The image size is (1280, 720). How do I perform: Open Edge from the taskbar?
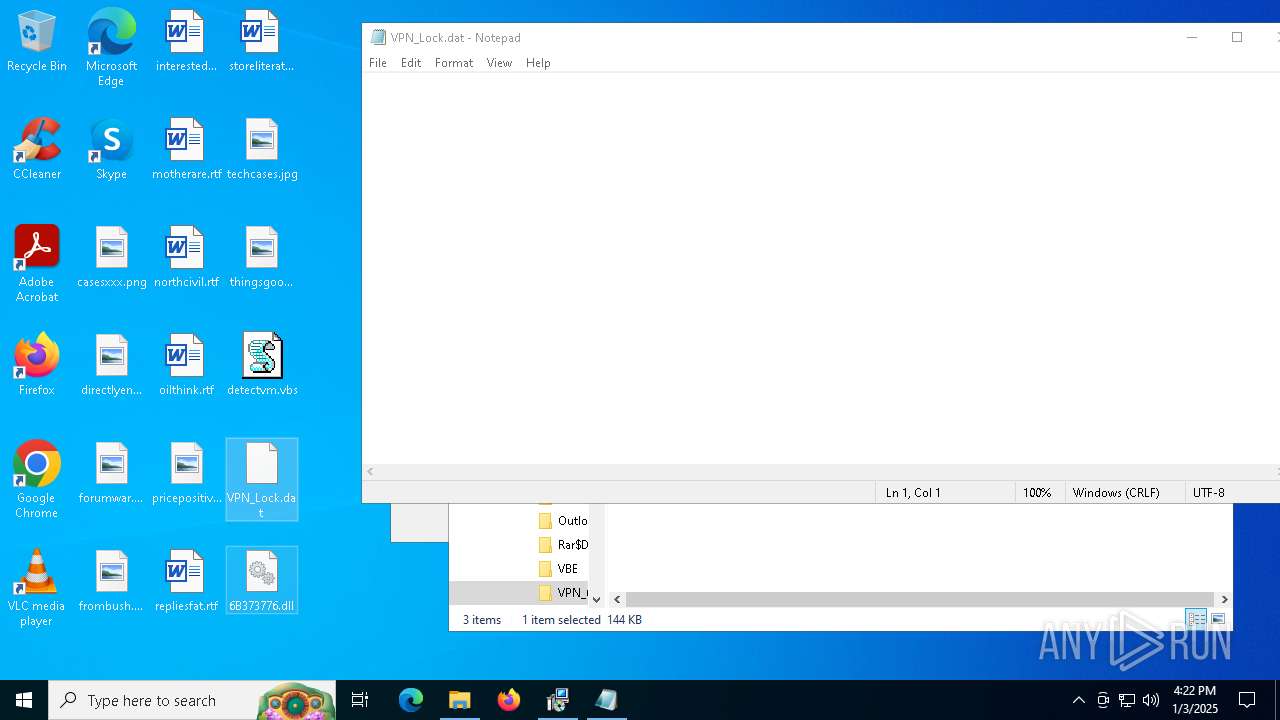point(411,700)
